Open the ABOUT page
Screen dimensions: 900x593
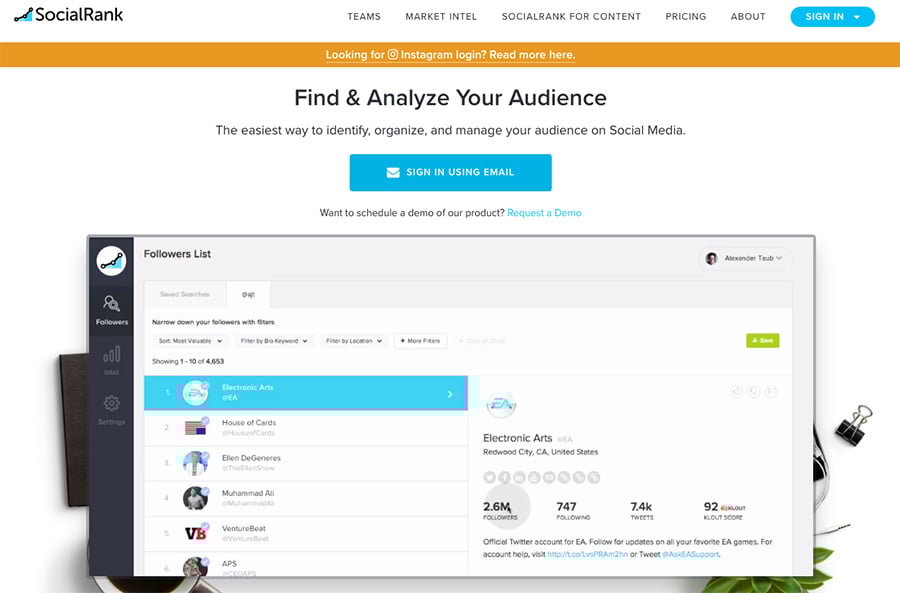[748, 17]
